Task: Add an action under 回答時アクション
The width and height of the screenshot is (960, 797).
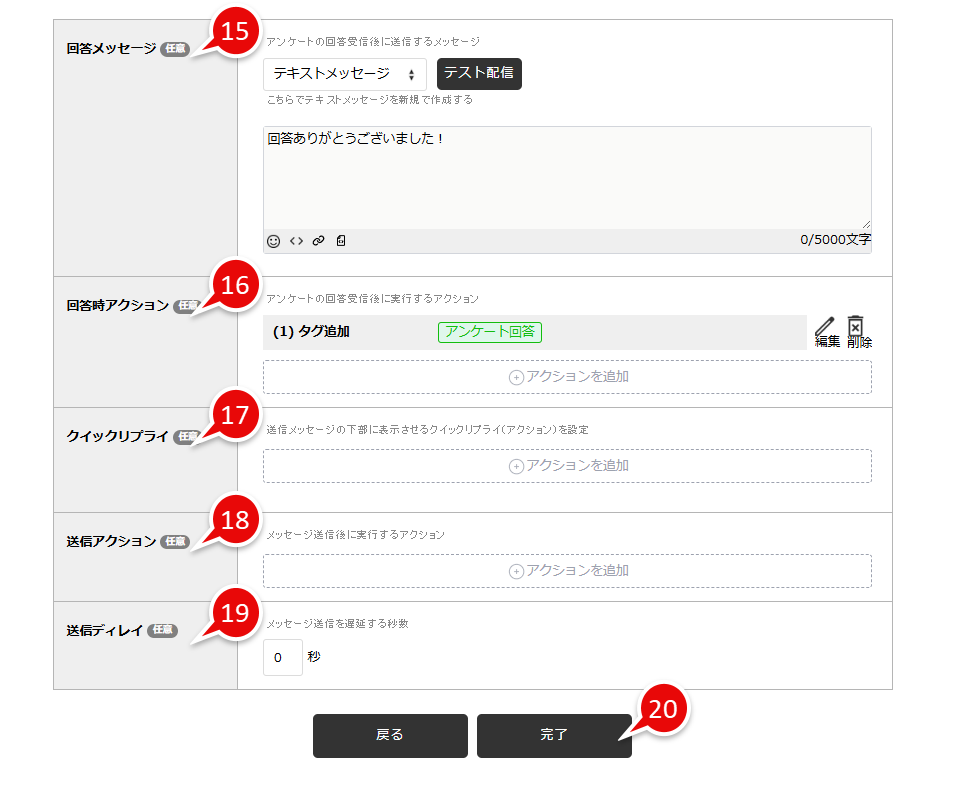Action: point(567,377)
